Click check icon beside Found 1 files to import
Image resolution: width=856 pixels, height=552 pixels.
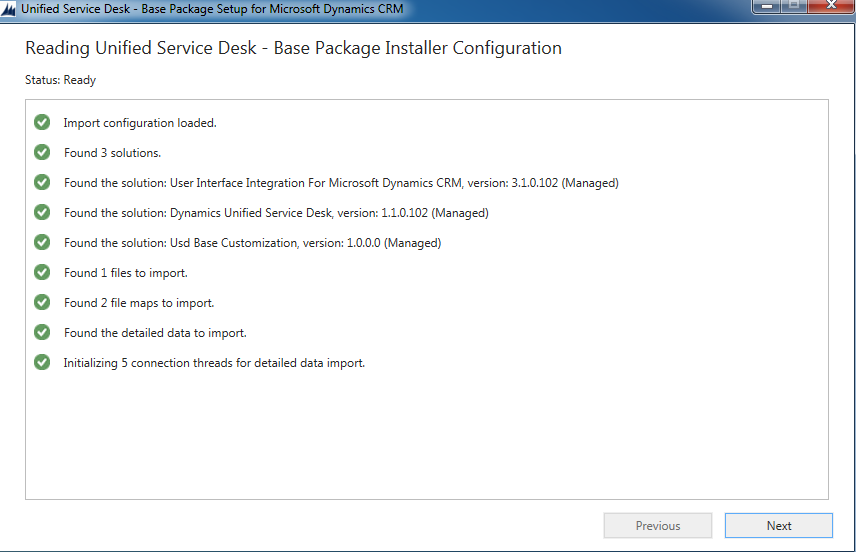click(42, 273)
